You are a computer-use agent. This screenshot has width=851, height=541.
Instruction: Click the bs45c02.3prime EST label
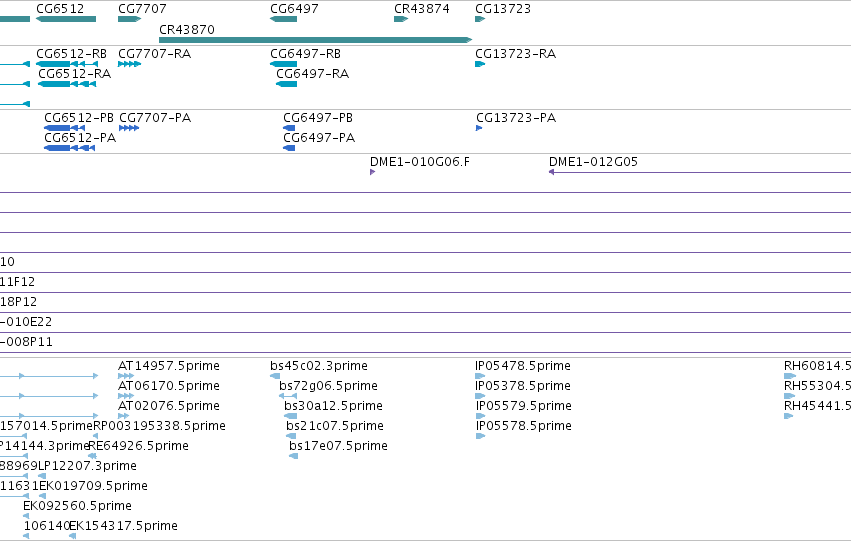319,366
